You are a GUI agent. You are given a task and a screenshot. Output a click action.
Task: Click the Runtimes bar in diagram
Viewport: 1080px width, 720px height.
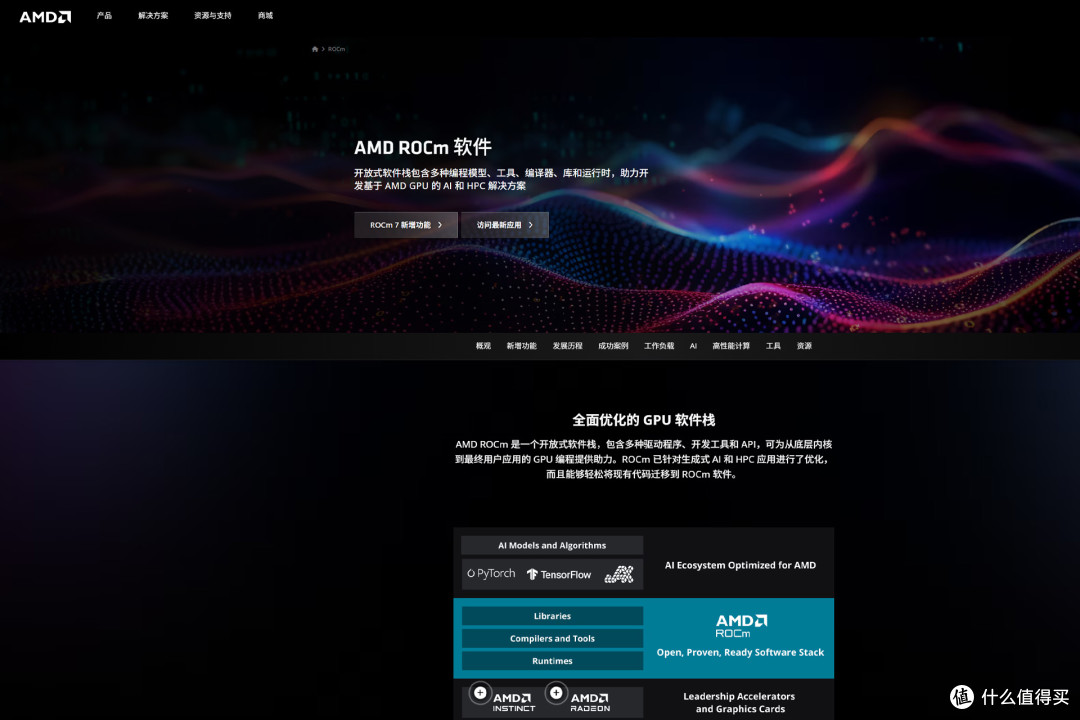tap(552, 661)
